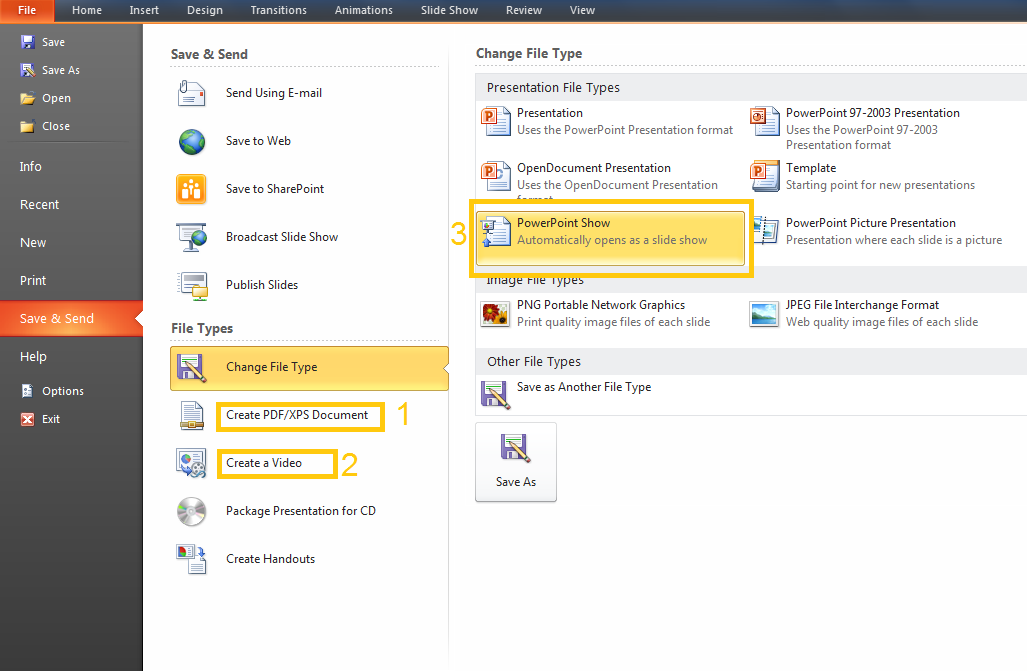Select the Change File Type label
The height and width of the screenshot is (671, 1027).
[272, 367]
